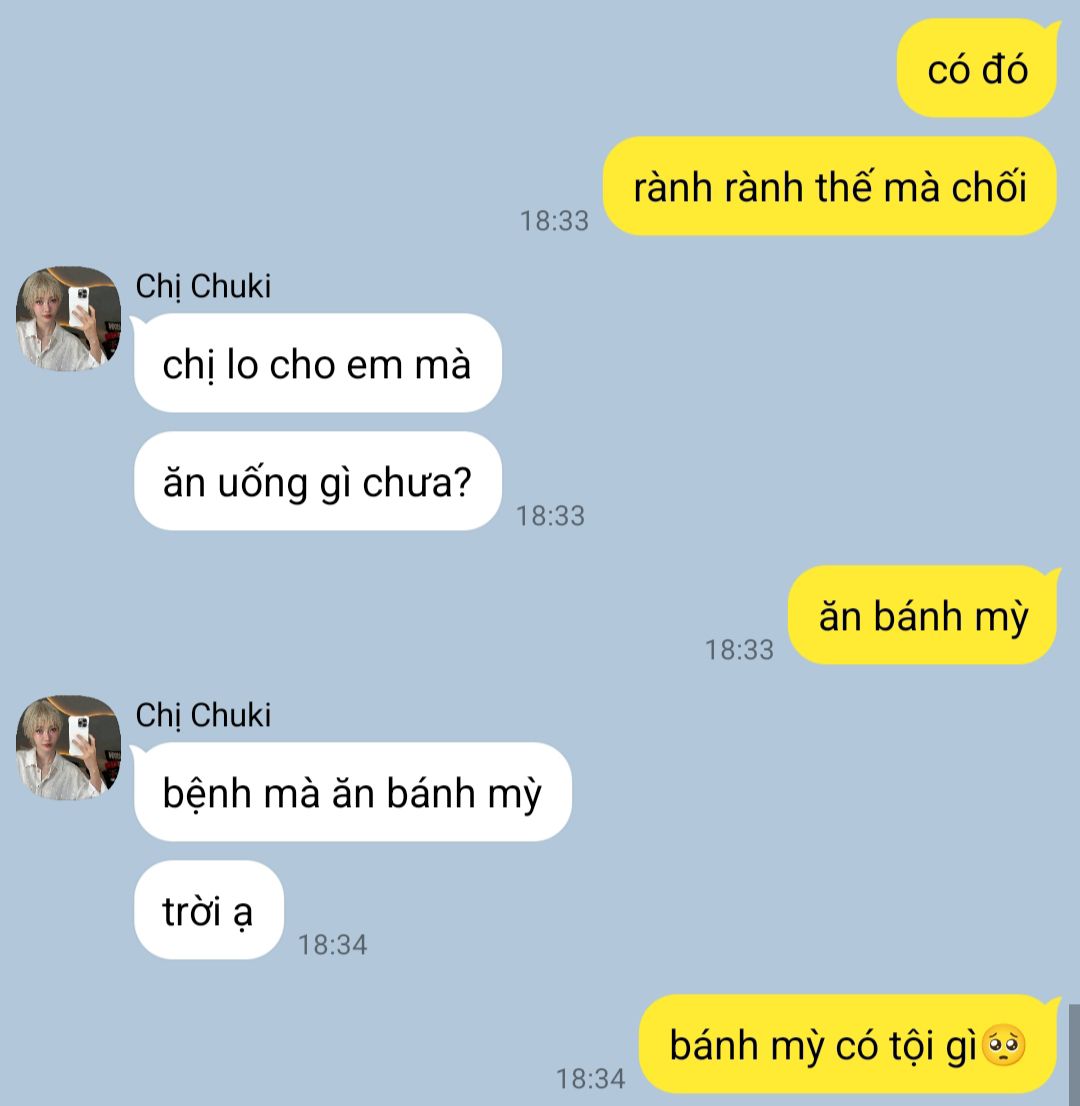Open Chị Chuki's lower profile avatar
Image resolution: width=1080 pixels, height=1106 pixels.
[x=68, y=748]
